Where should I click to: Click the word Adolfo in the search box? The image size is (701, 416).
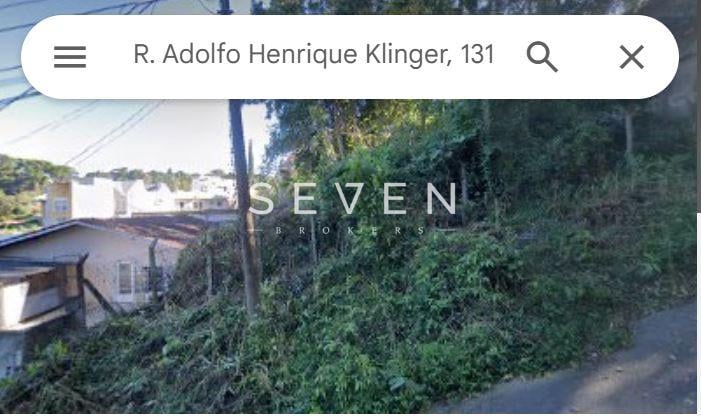pos(202,55)
